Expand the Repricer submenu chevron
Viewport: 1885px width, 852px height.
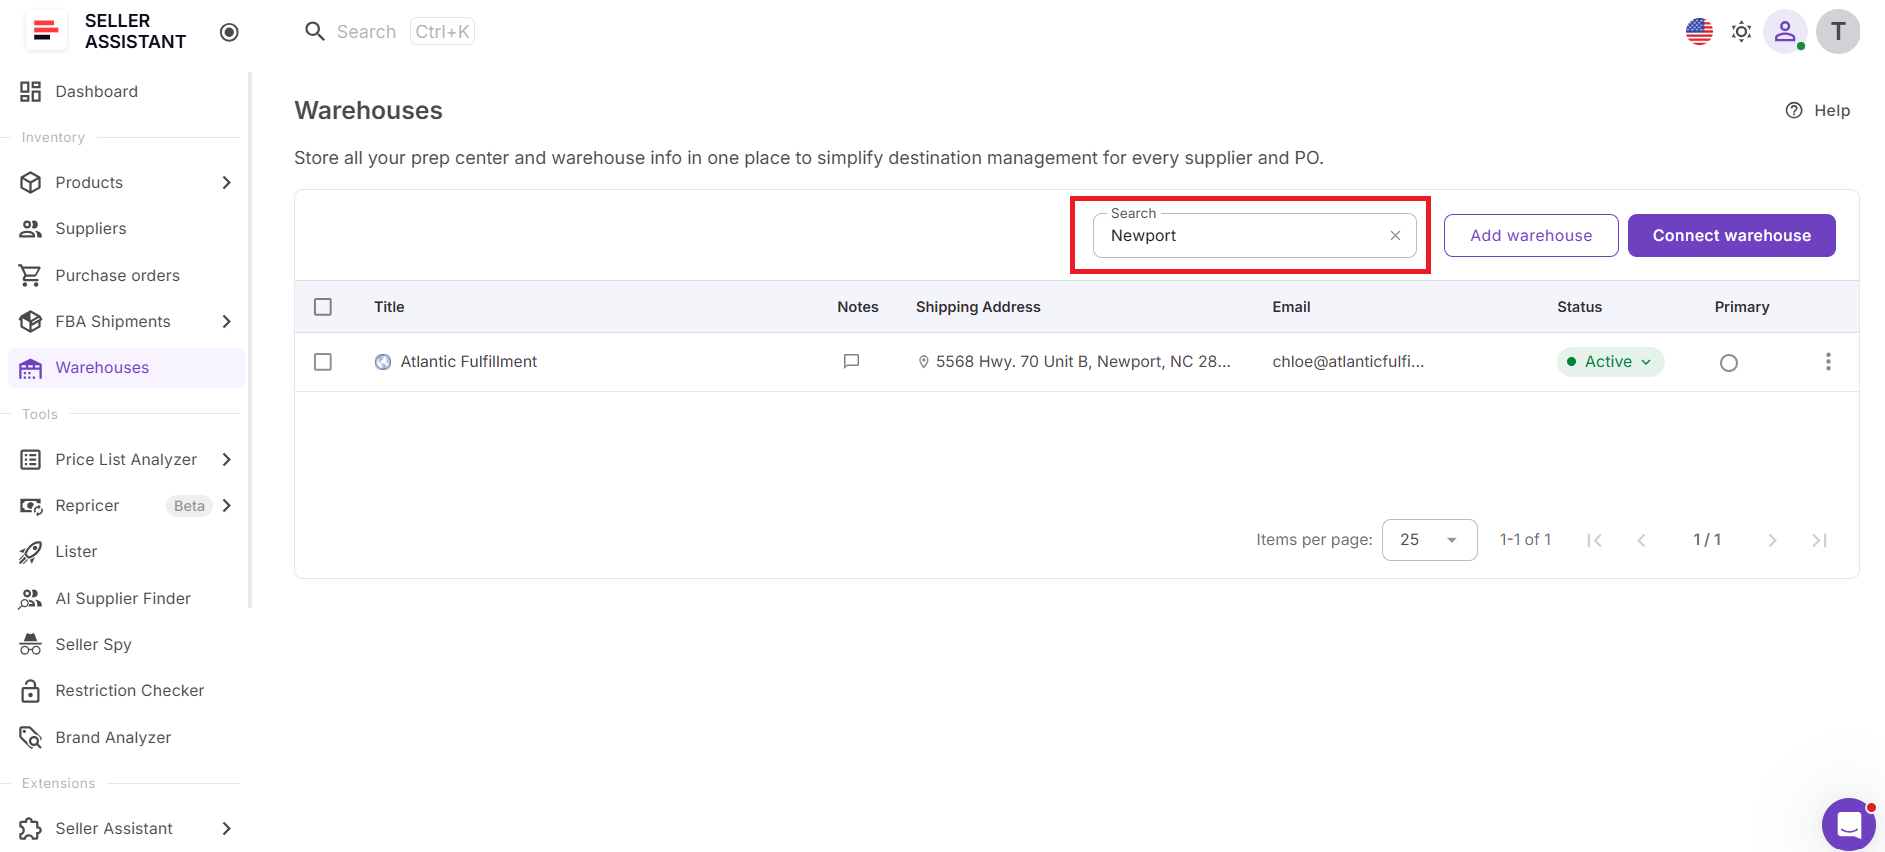227,506
